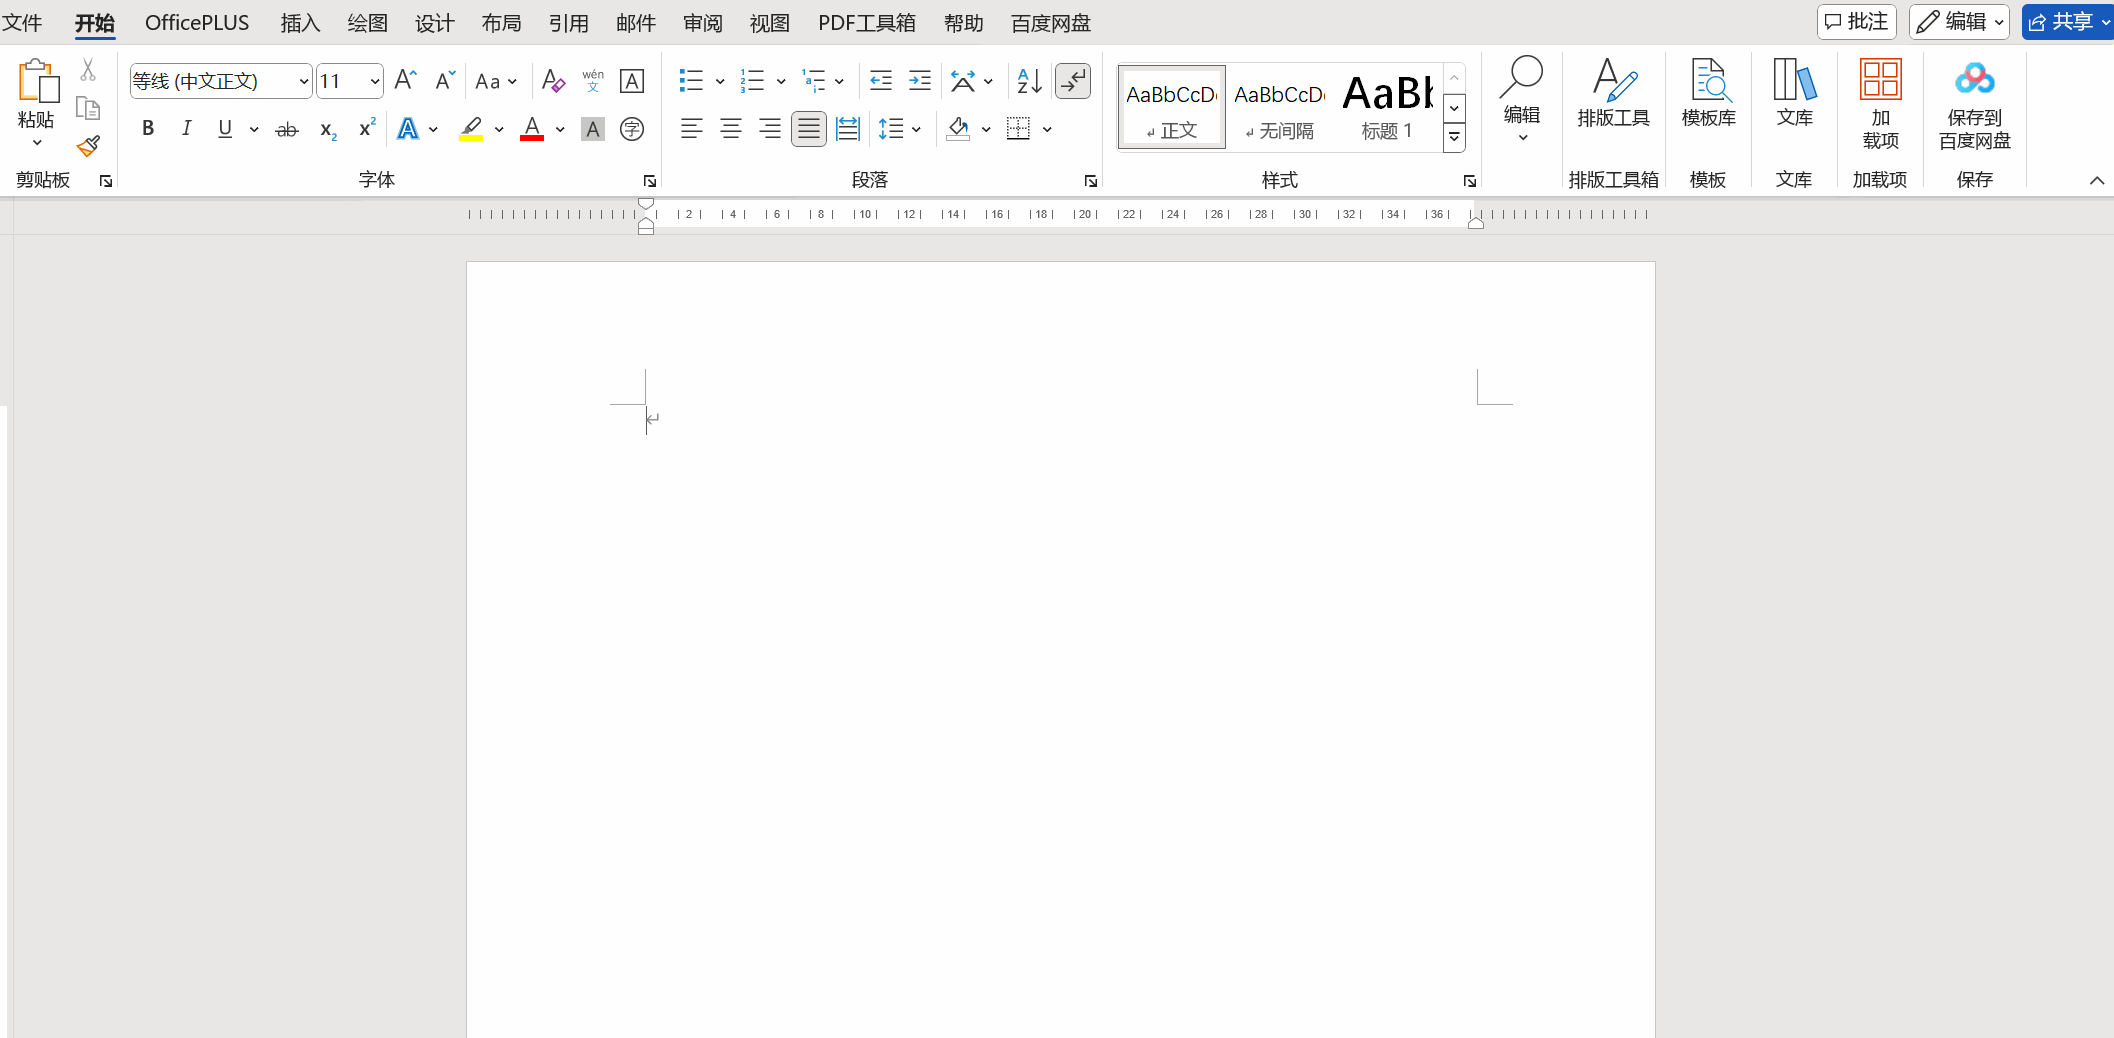Expand the styles gallery more arrow

tap(1455, 138)
